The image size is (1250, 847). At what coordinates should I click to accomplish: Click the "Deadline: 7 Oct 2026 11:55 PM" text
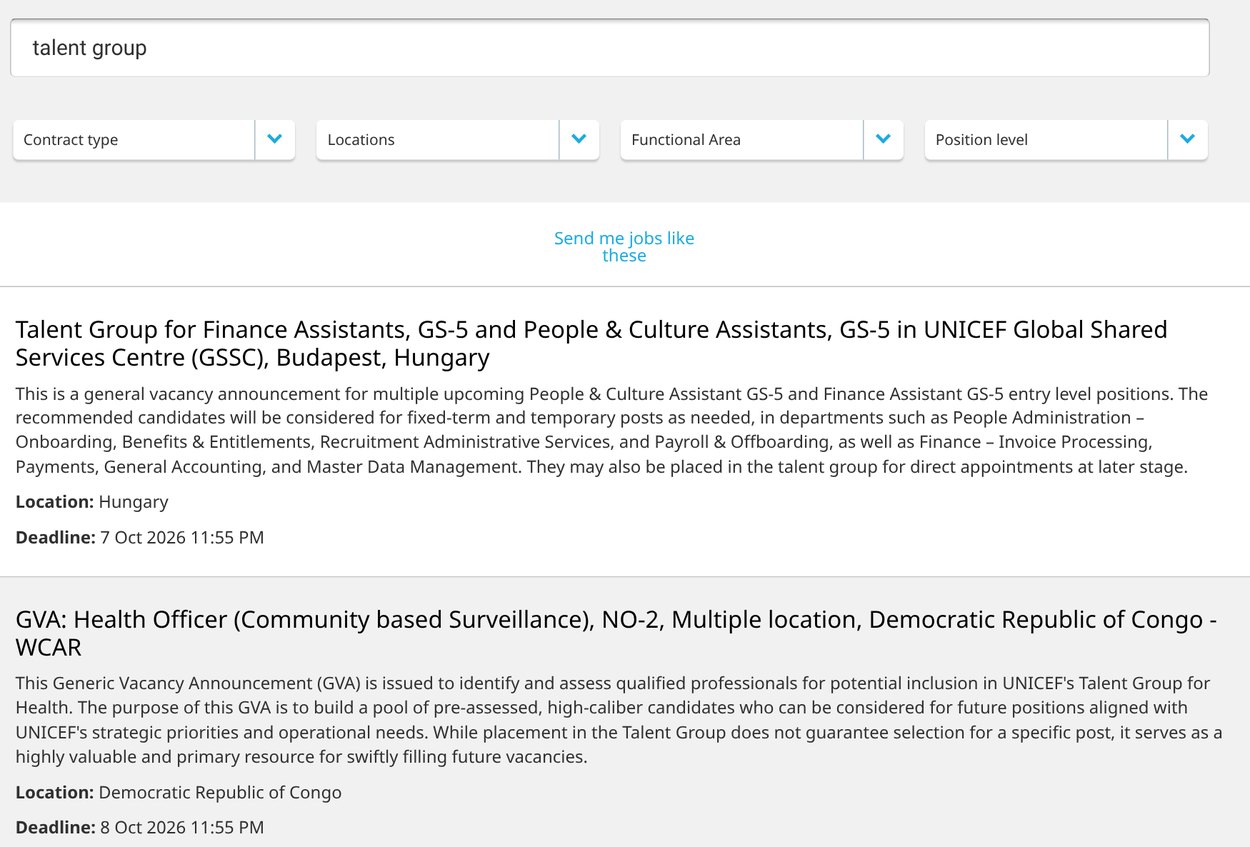(140, 538)
